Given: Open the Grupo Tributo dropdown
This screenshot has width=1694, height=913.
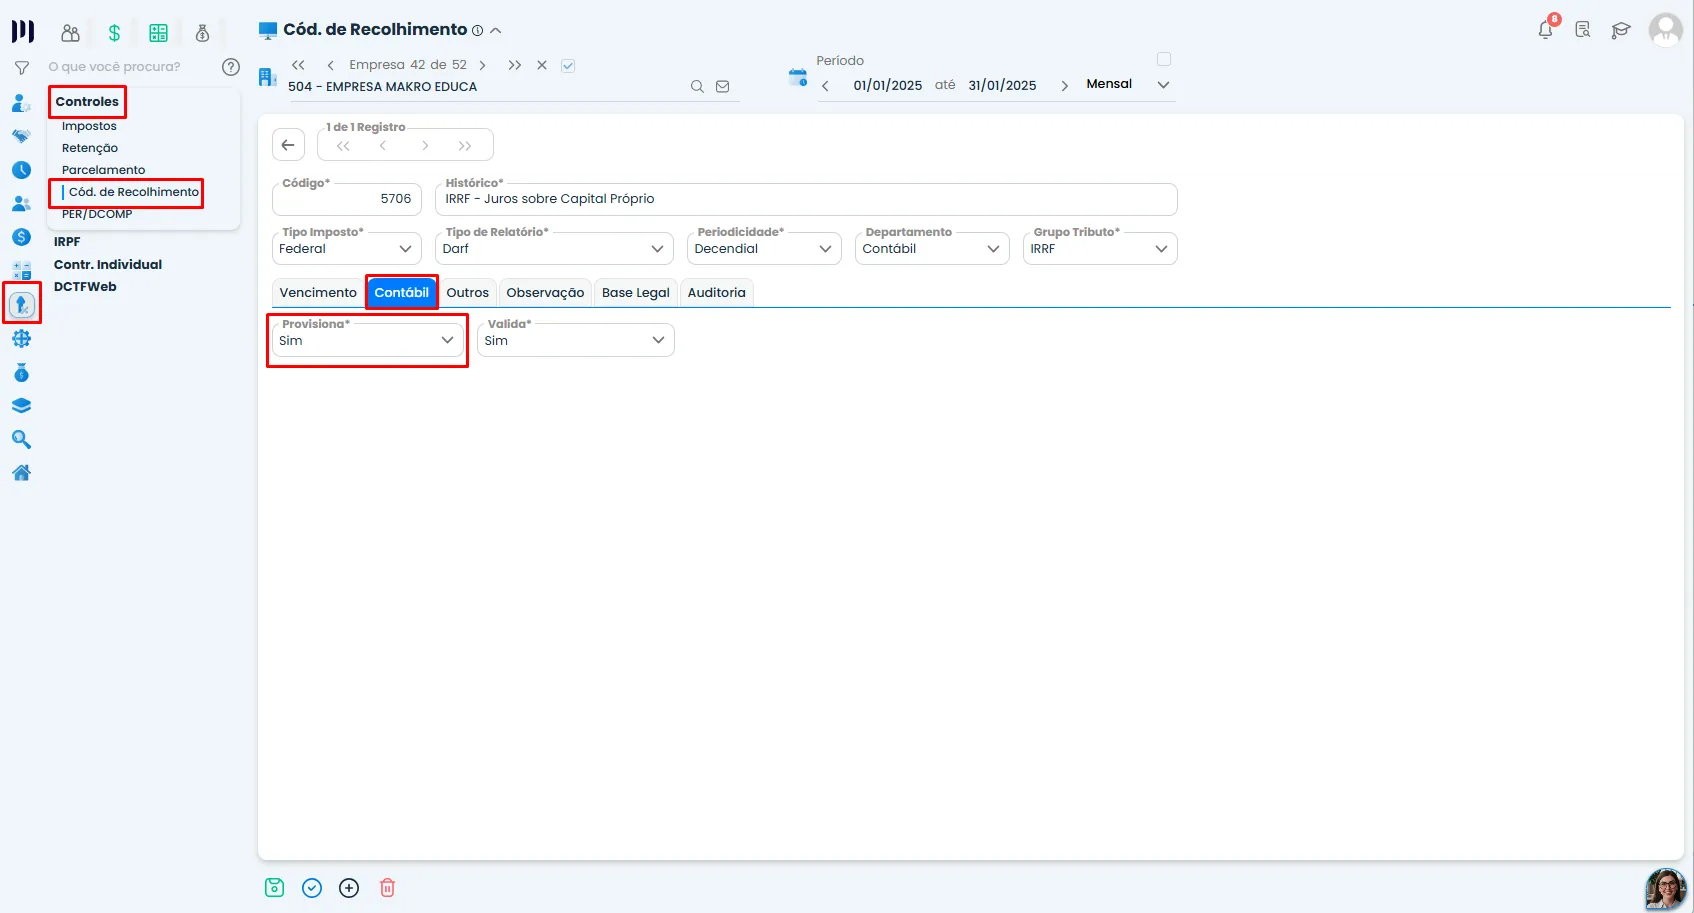Looking at the screenshot, I should (1100, 249).
